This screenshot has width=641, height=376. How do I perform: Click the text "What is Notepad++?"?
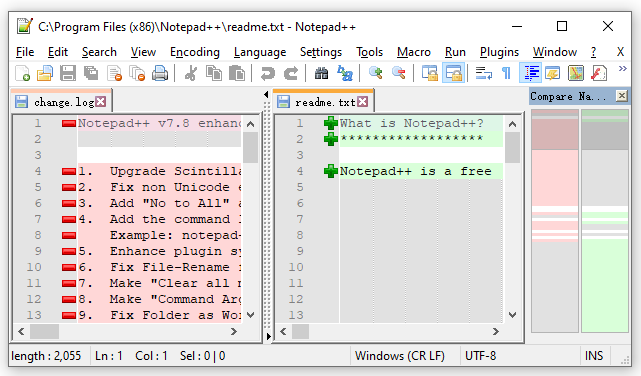pyautogui.click(x=412, y=123)
